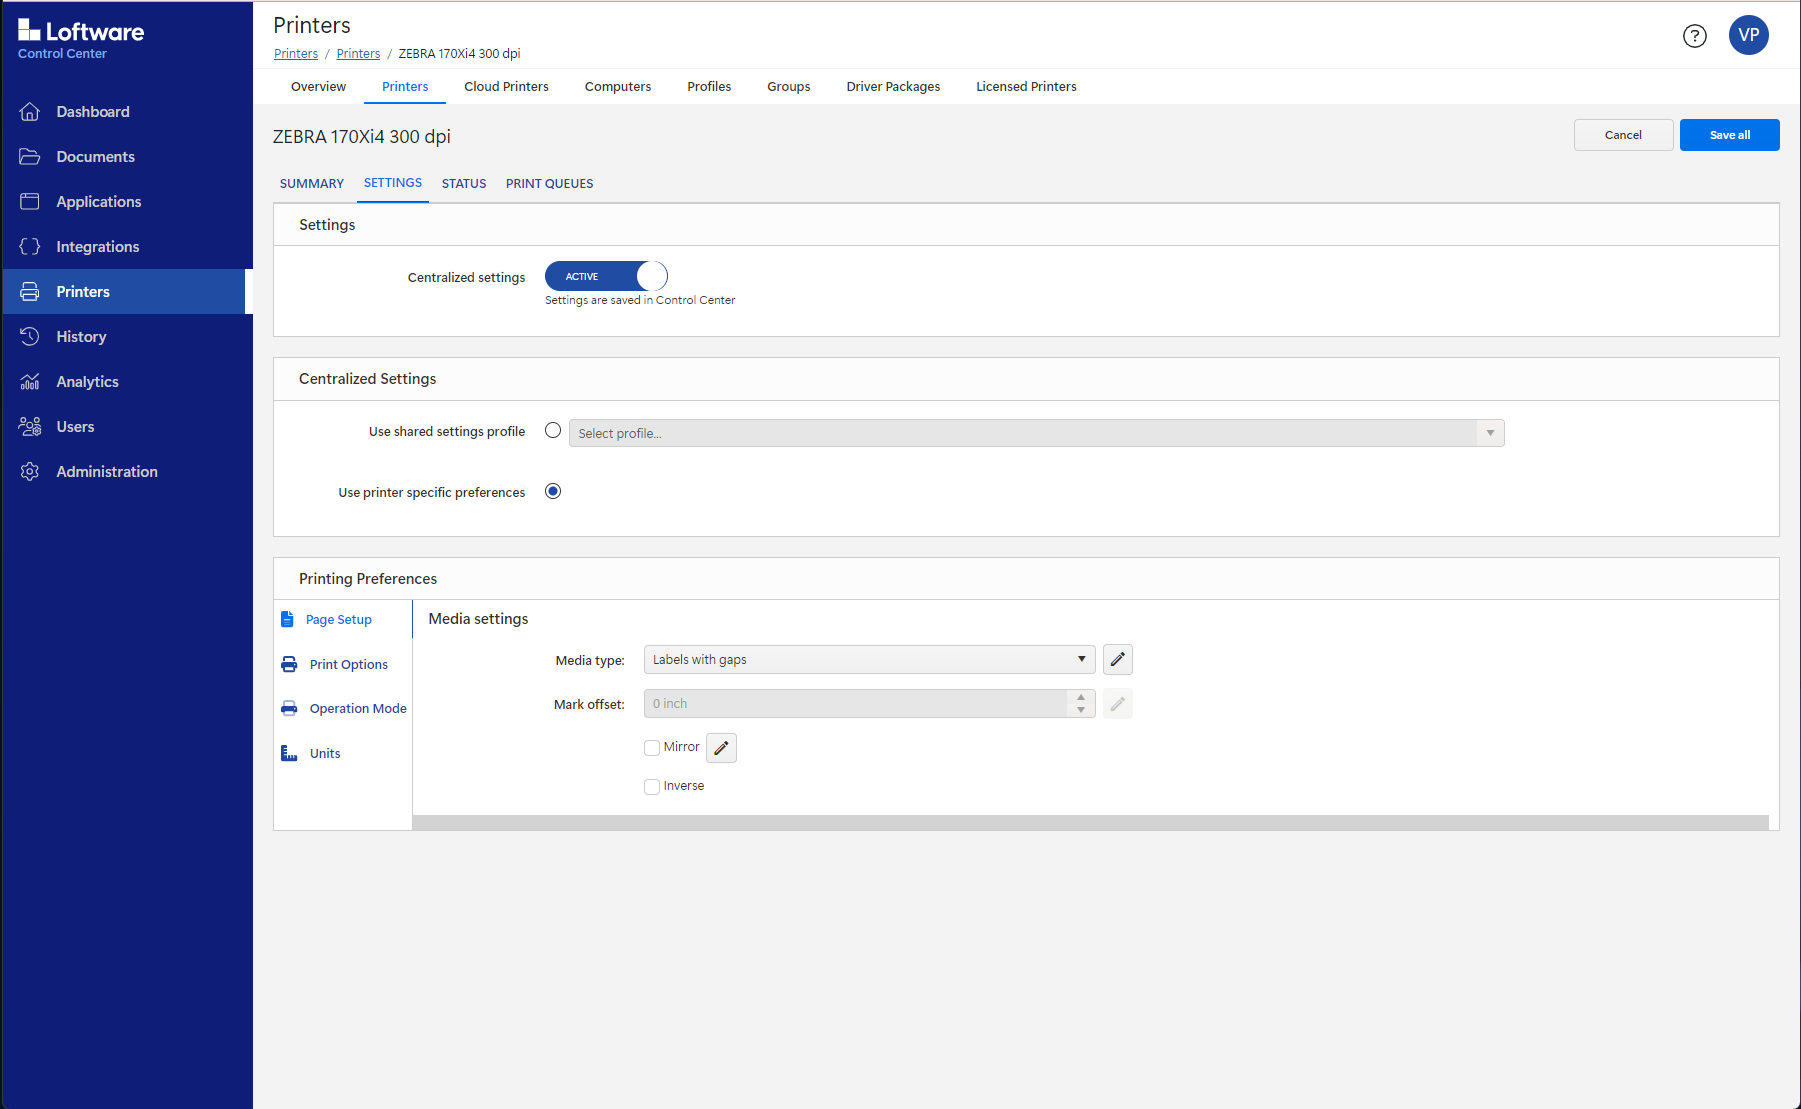Open the VP user profile avatar
1801x1109 pixels.
(x=1748, y=35)
